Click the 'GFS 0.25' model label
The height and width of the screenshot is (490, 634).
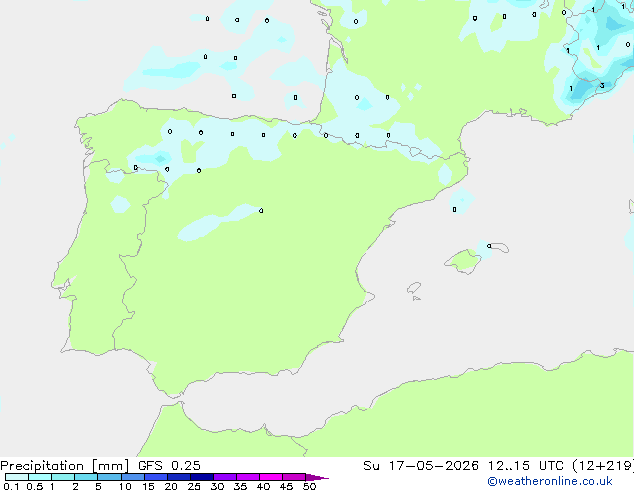(x=169, y=466)
